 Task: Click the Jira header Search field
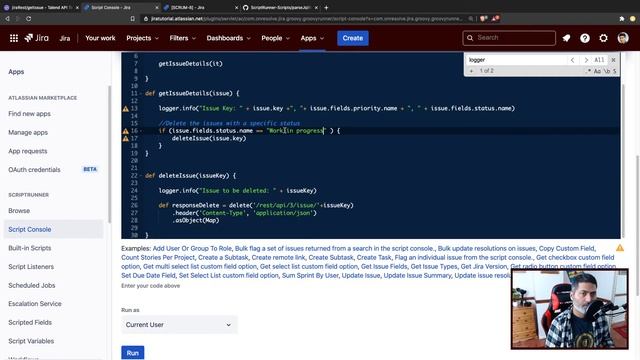(x=509, y=38)
